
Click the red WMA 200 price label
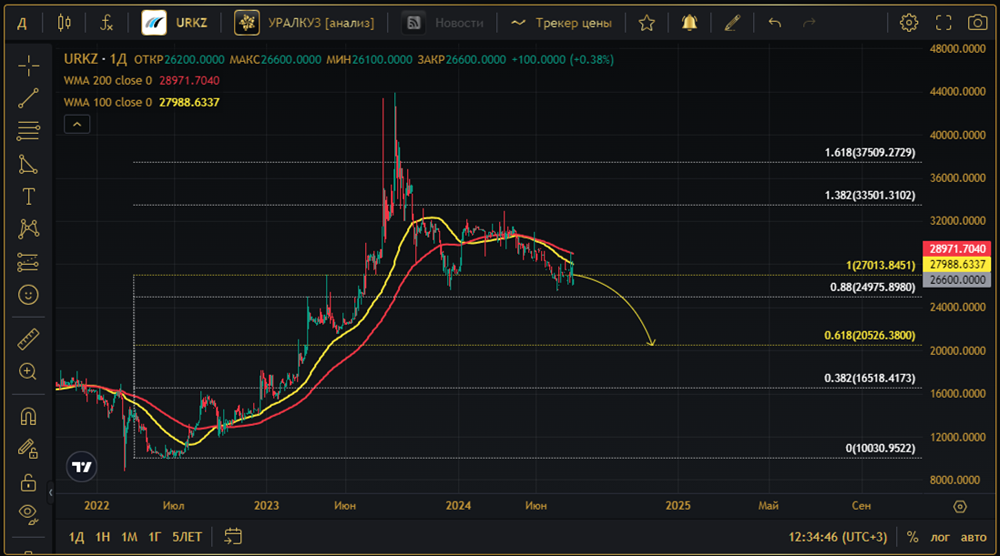958,248
